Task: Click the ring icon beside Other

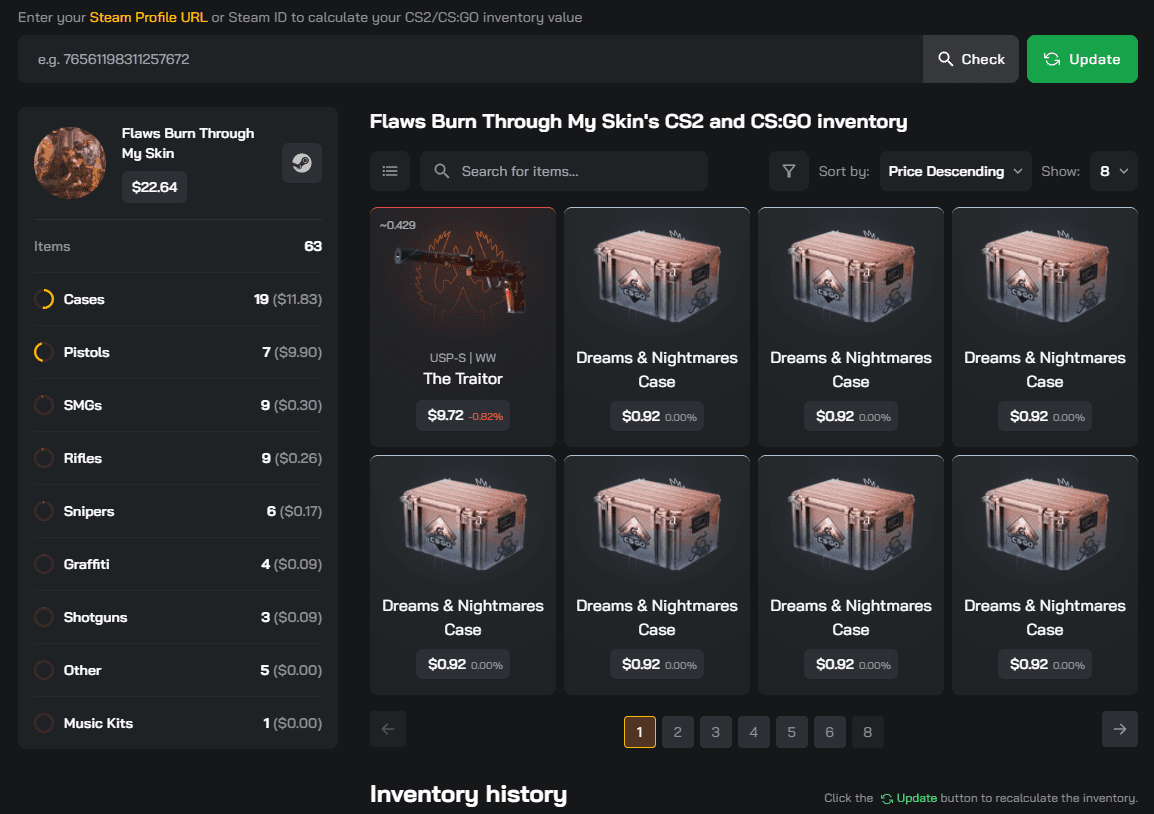Action: click(44, 670)
